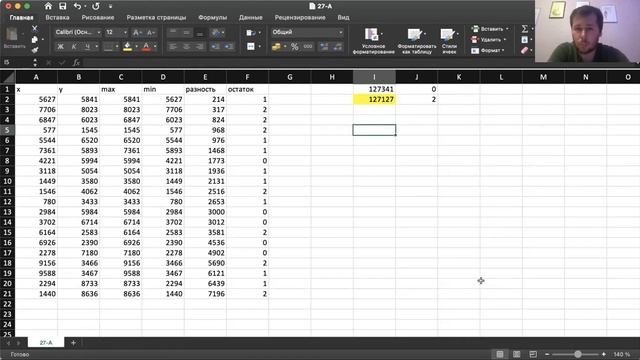This screenshot has height=360, width=640.
Task: Toggle wrap text in cells
Action: click(251, 32)
